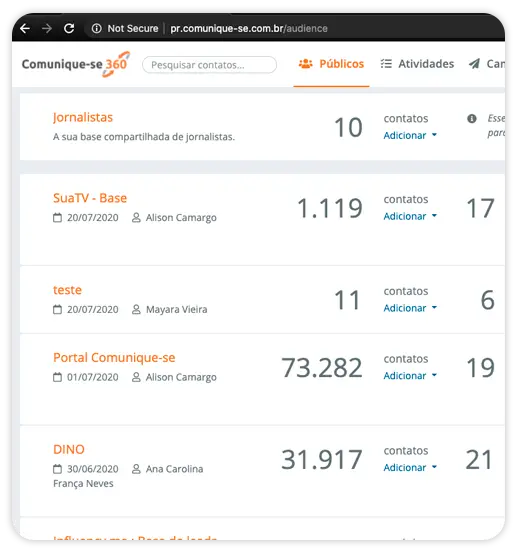Select the 10 contacts count
517x553 pixels.
[x=348, y=127]
